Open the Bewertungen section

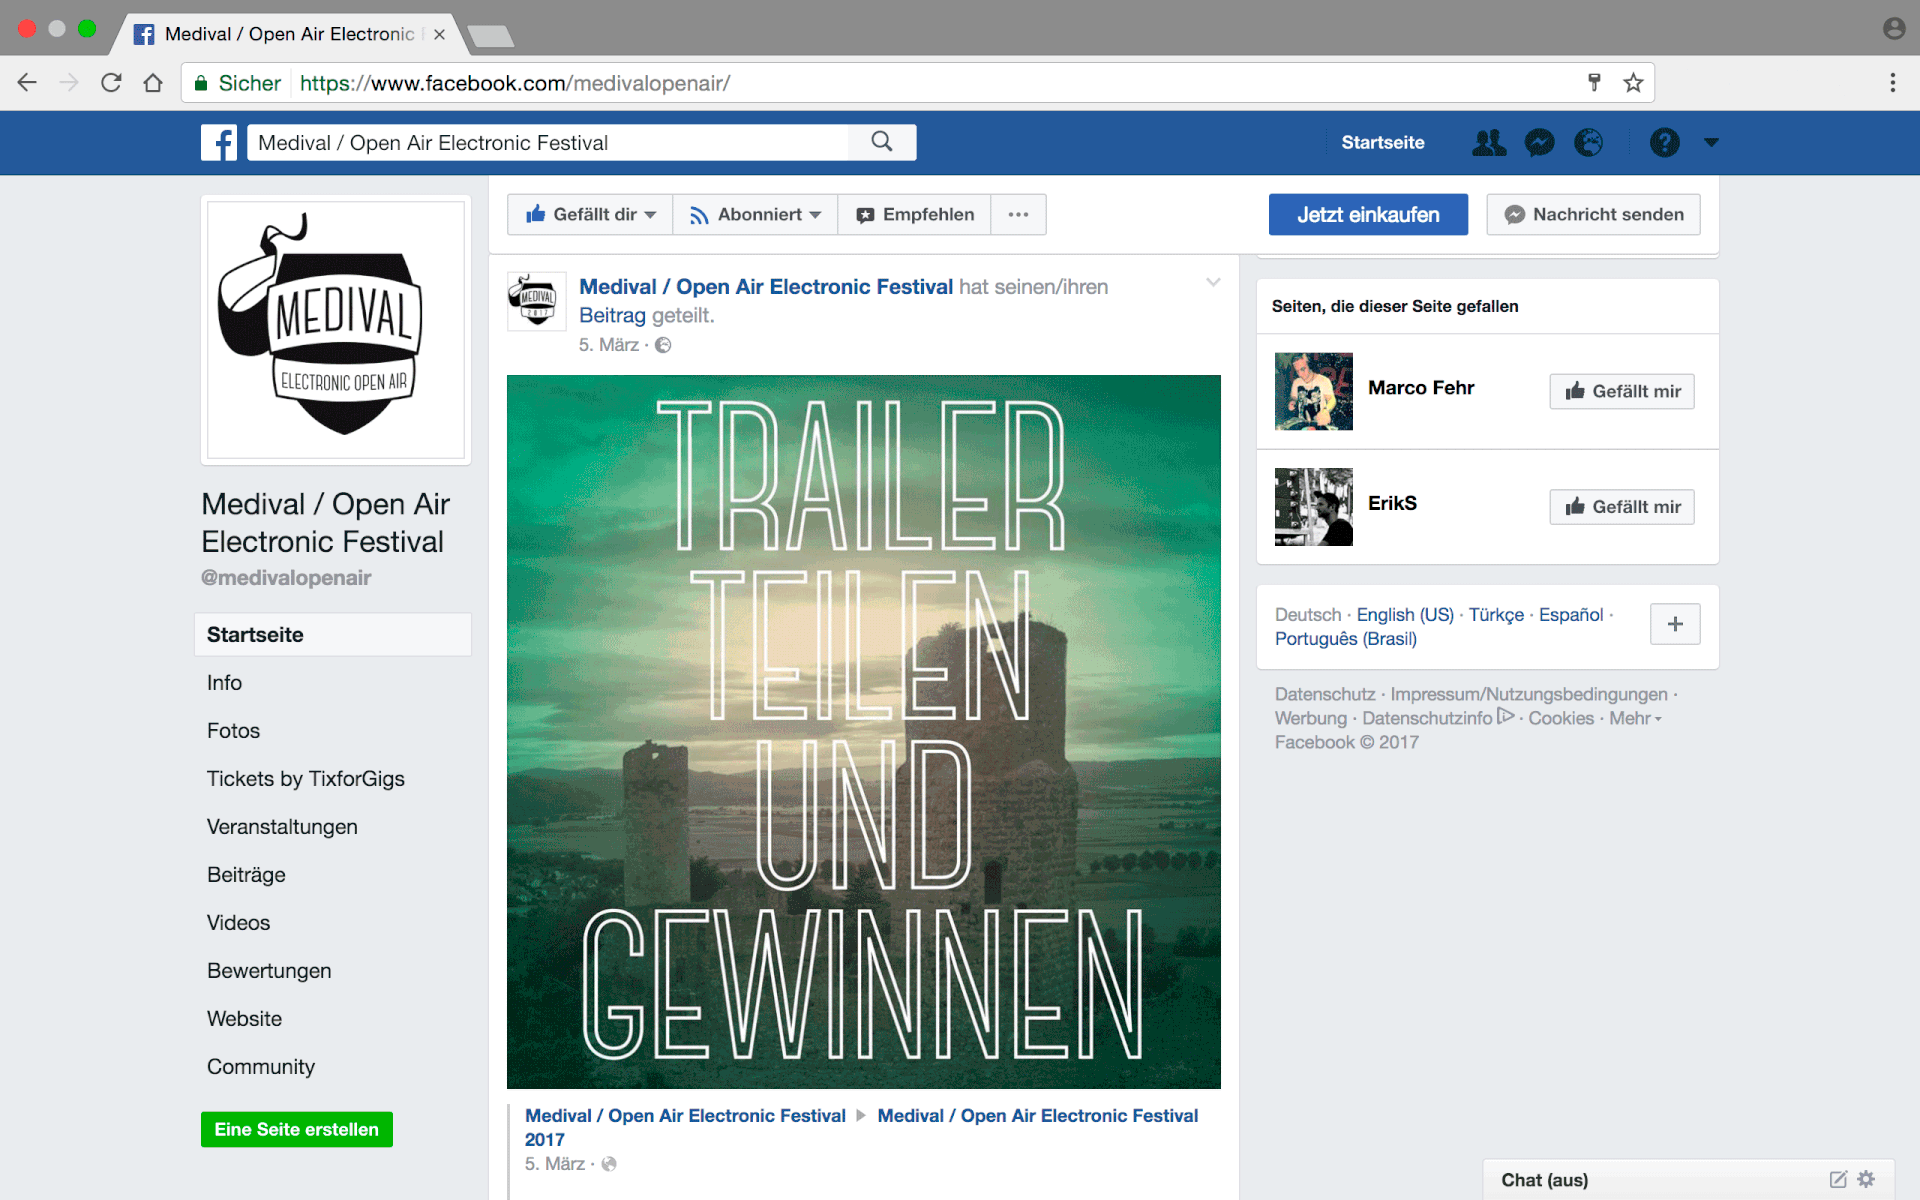click(269, 971)
